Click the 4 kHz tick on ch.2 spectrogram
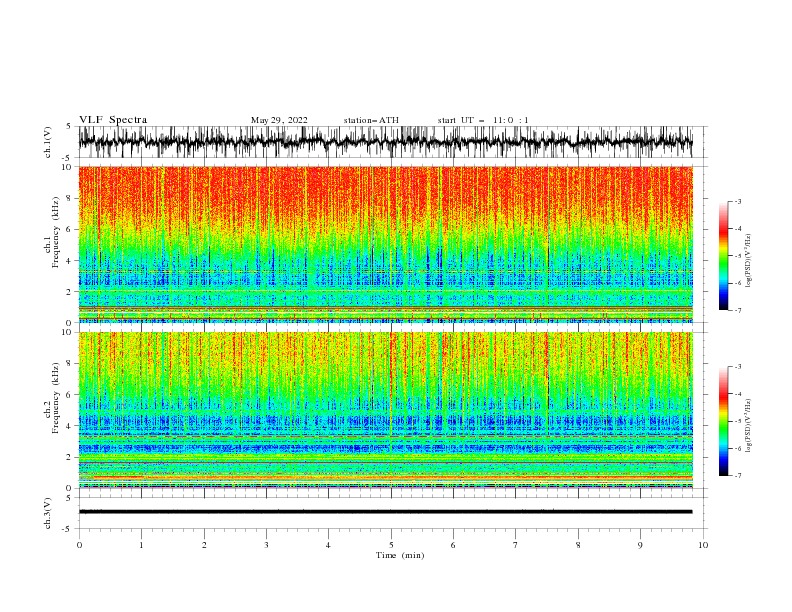This screenshot has width=792, height=612. click(x=70, y=426)
